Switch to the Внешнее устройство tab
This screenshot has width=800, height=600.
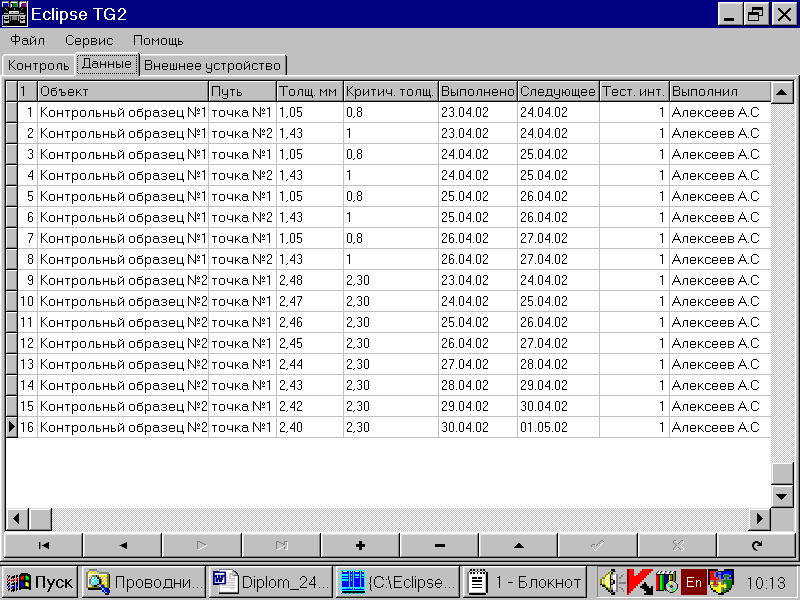click(213, 65)
